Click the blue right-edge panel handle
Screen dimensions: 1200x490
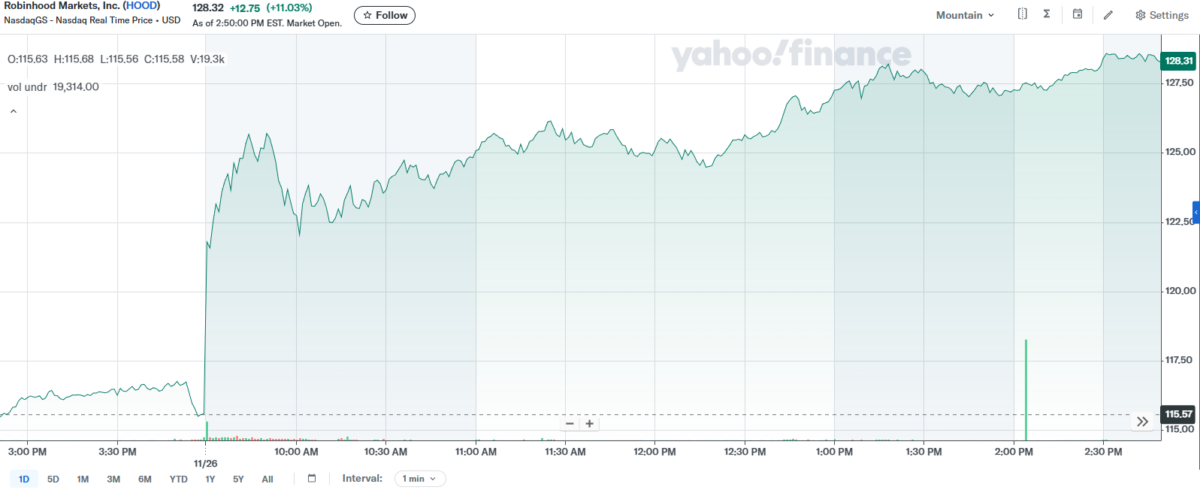coord(1196,213)
